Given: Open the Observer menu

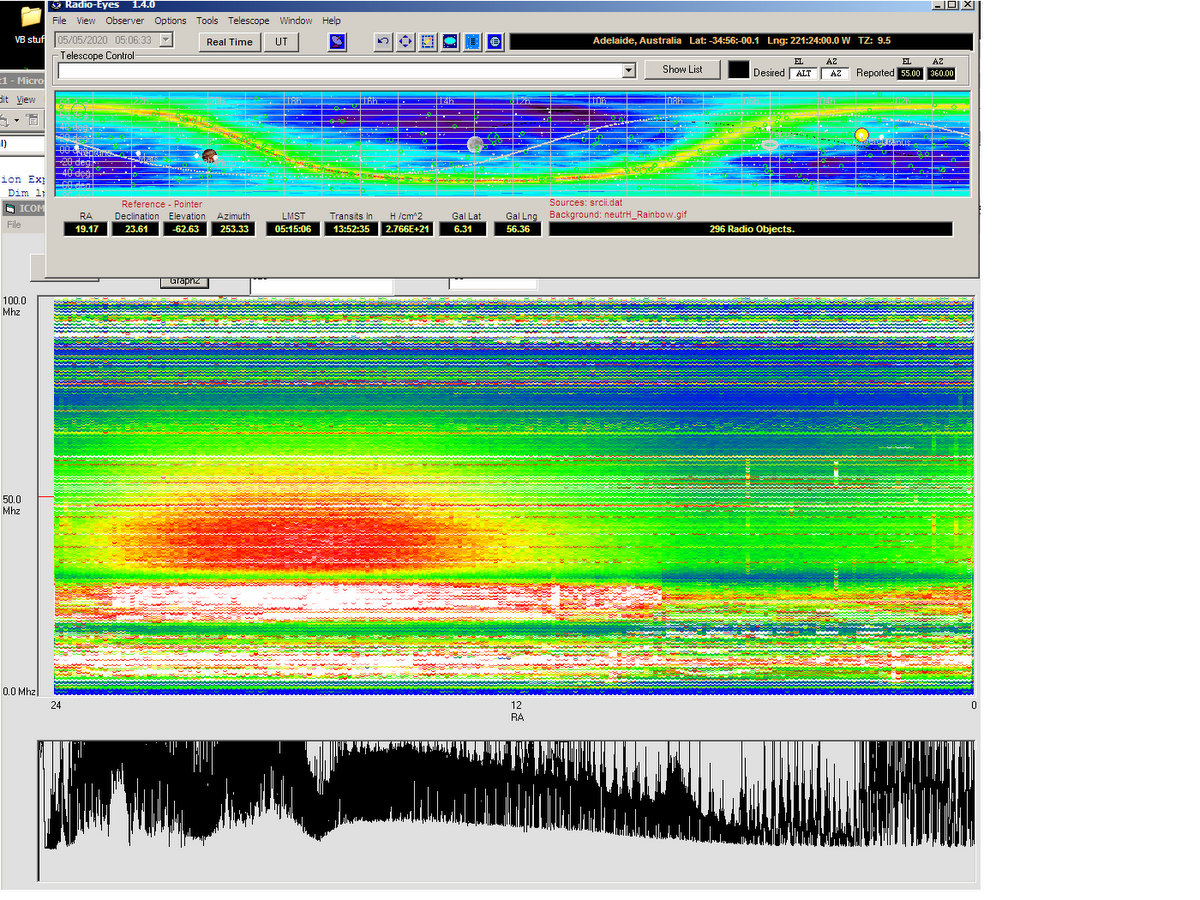Looking at the screenshot, I should pos(125,20).
